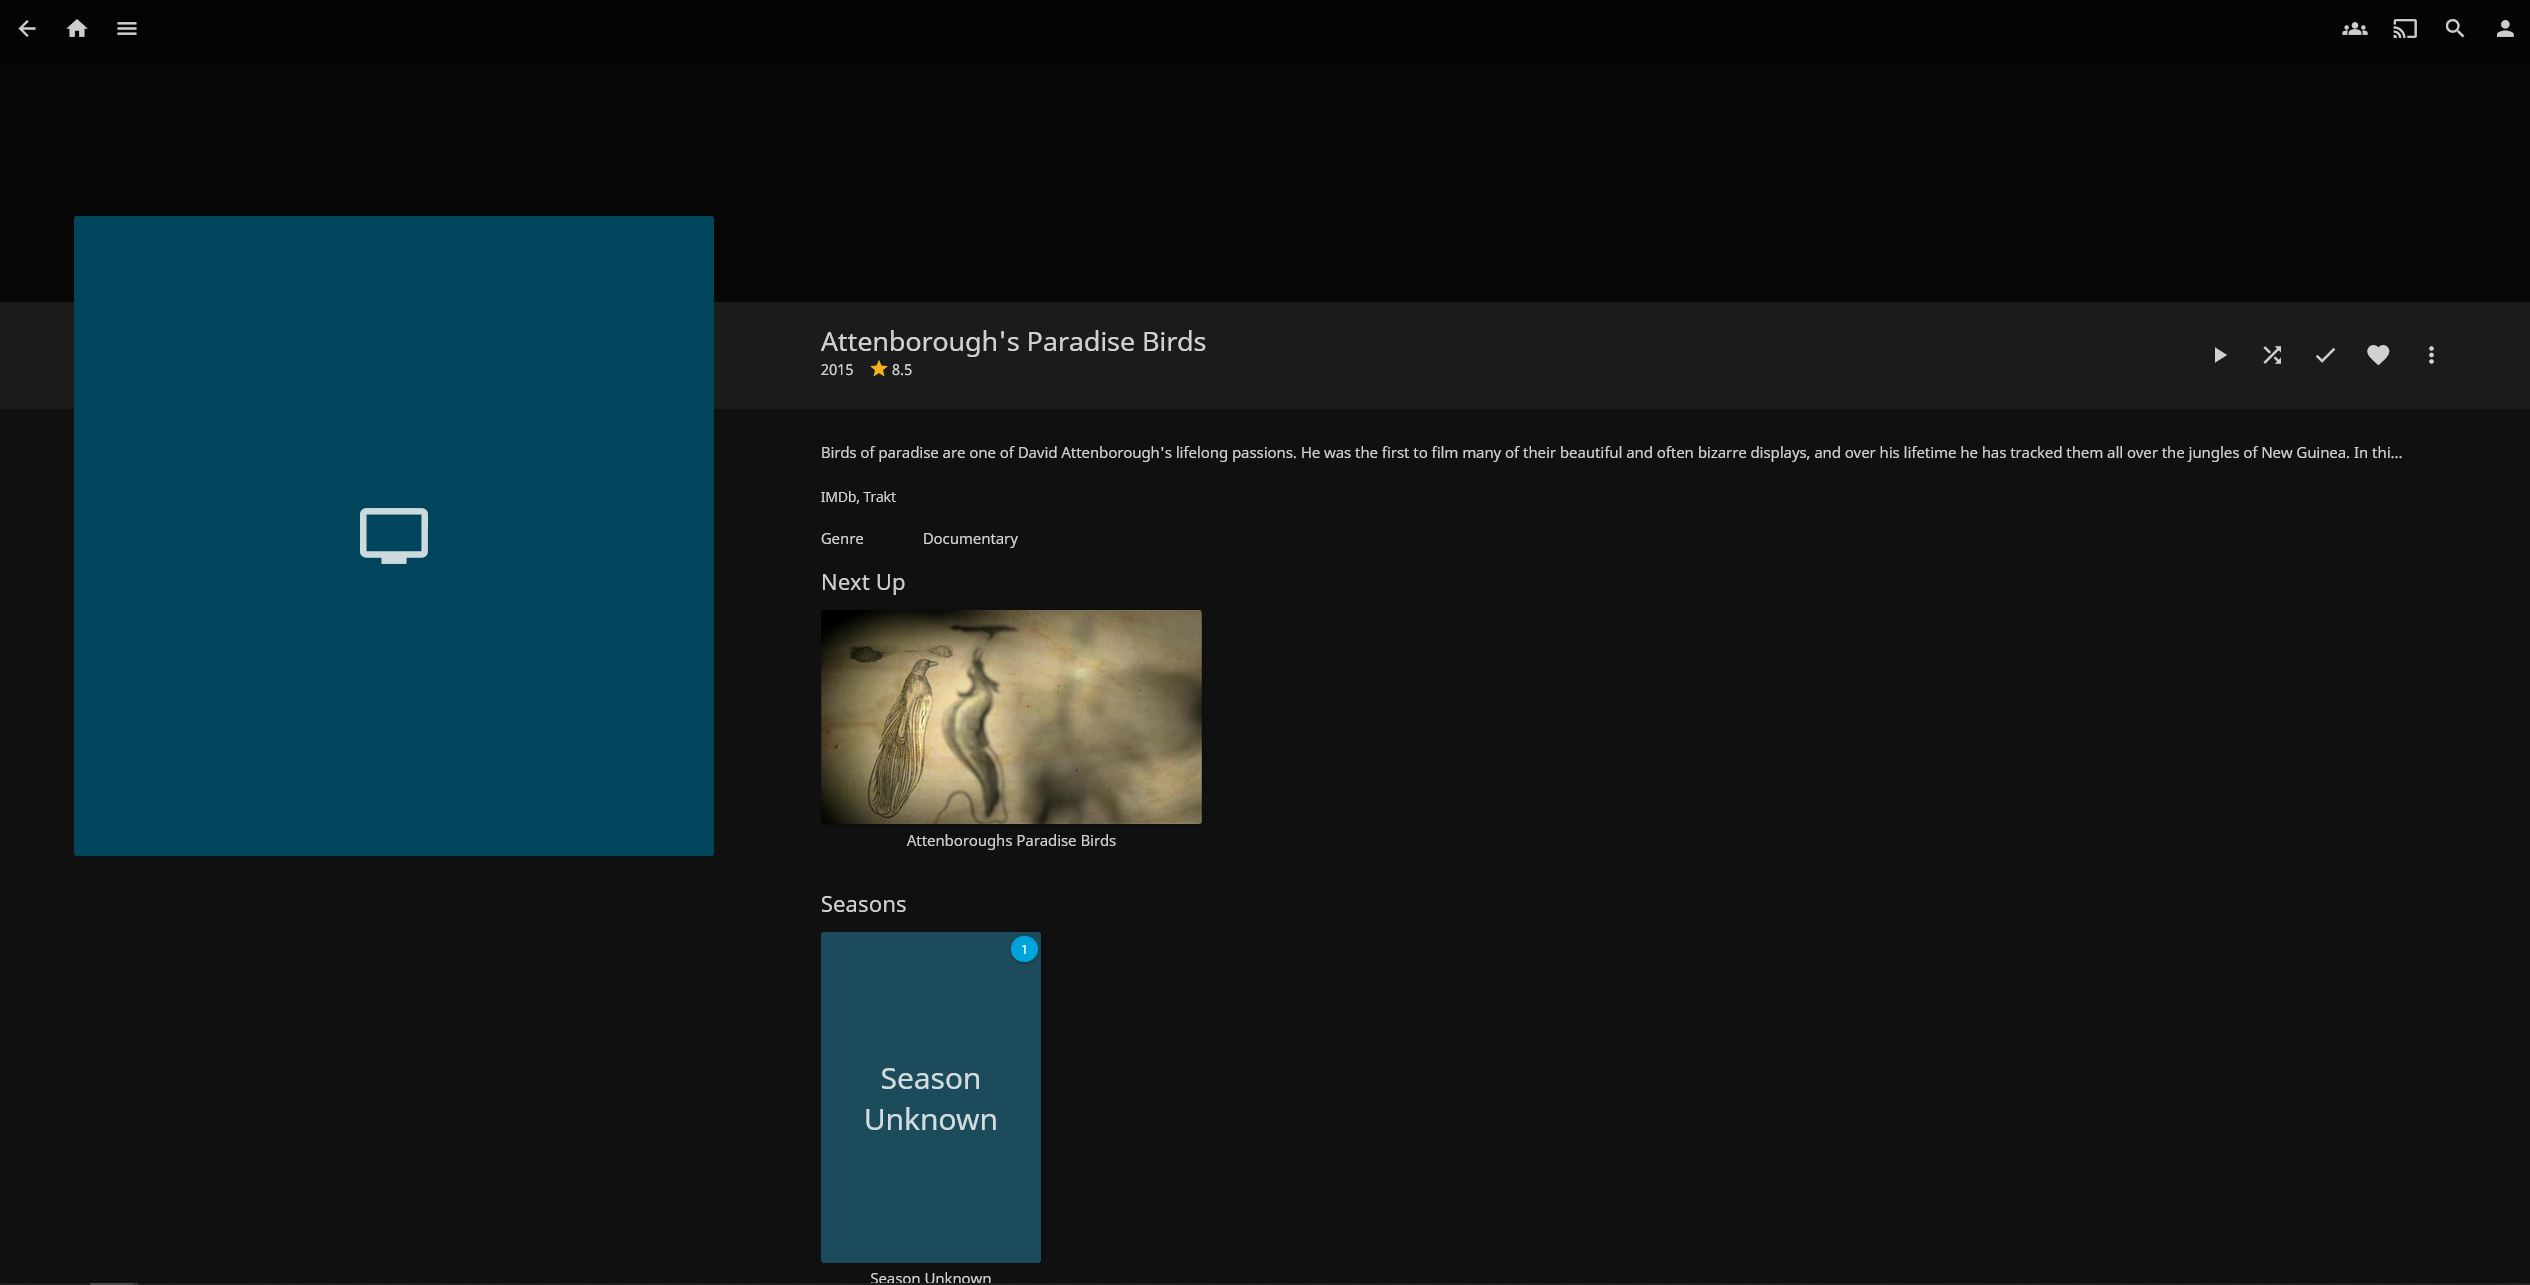Viewport: 2530px width, 1285px height.
Task: Open the three-dot more options menu
Action: point(2431,355)
